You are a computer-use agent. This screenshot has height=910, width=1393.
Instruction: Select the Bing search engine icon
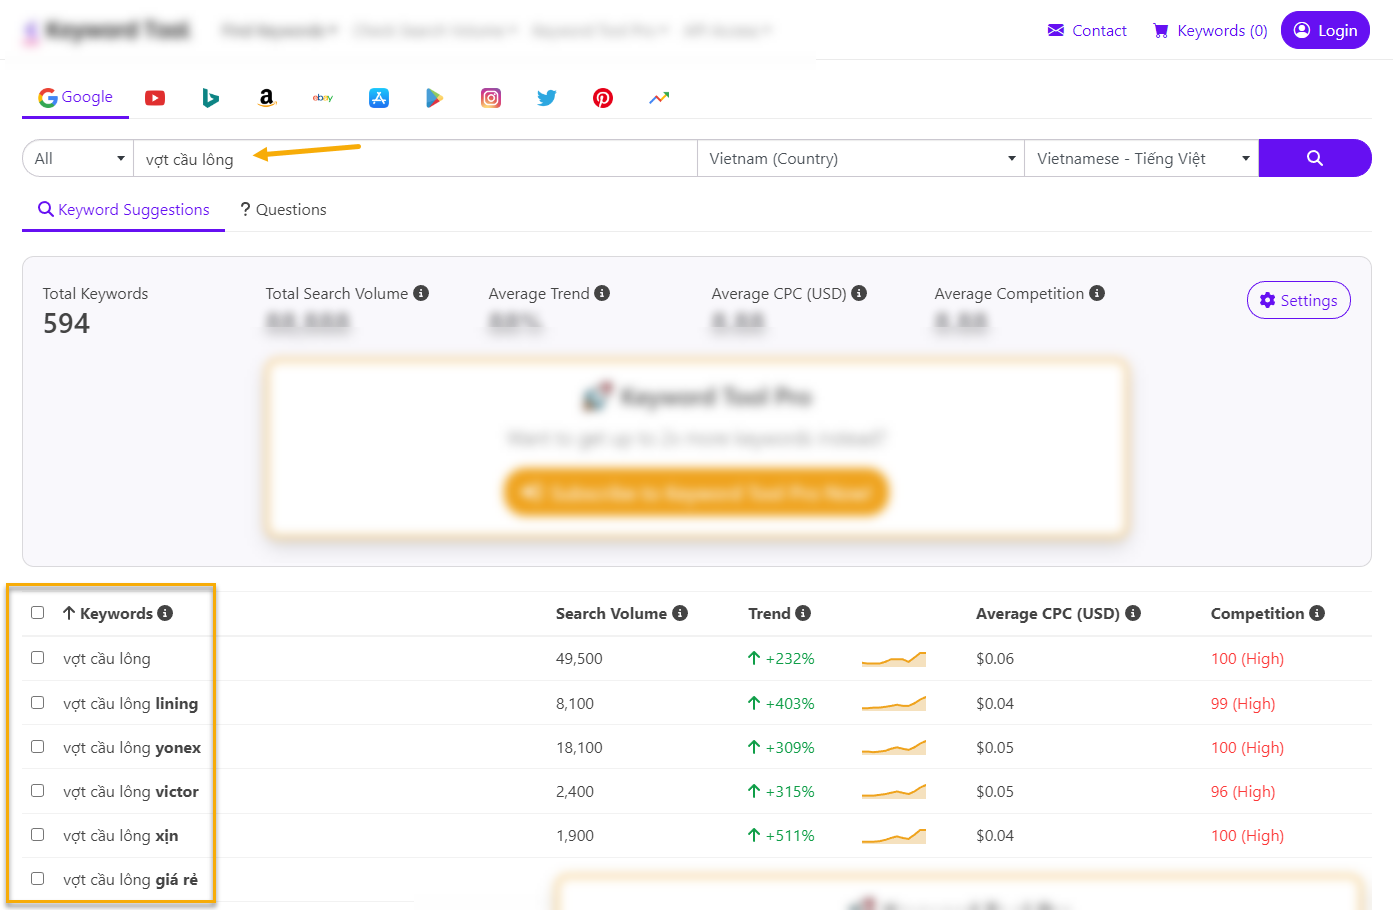210,98
